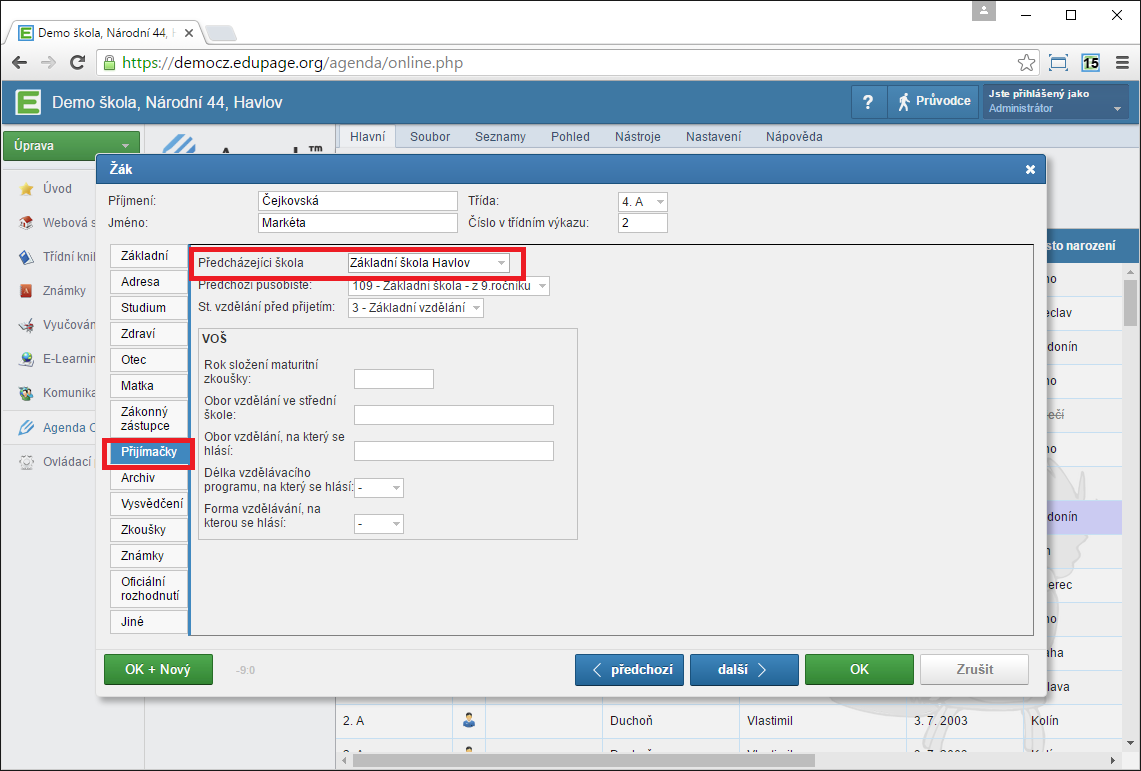This screenshot has width=1141, height=771.
Task: Open the Předcházející škola dropdown
Action: point(428,262)
